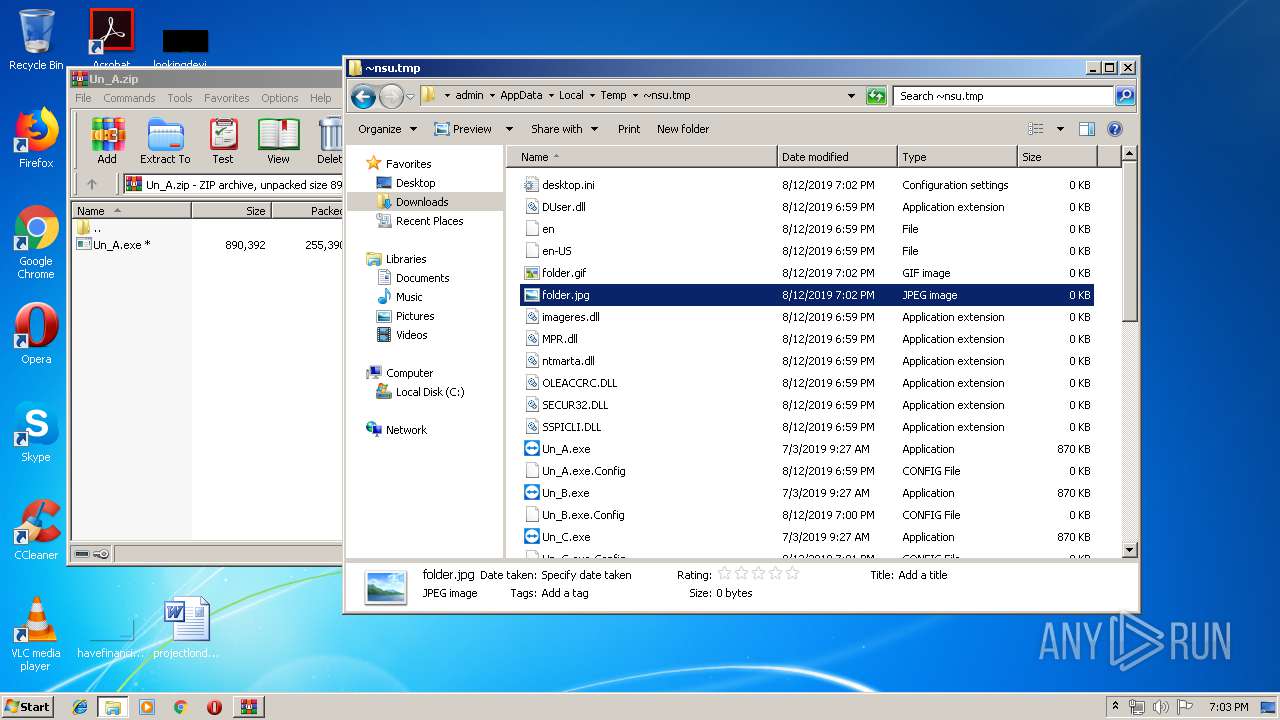Open WinRAR File menu
1280x720 pixels.
[x=83, y=98]
